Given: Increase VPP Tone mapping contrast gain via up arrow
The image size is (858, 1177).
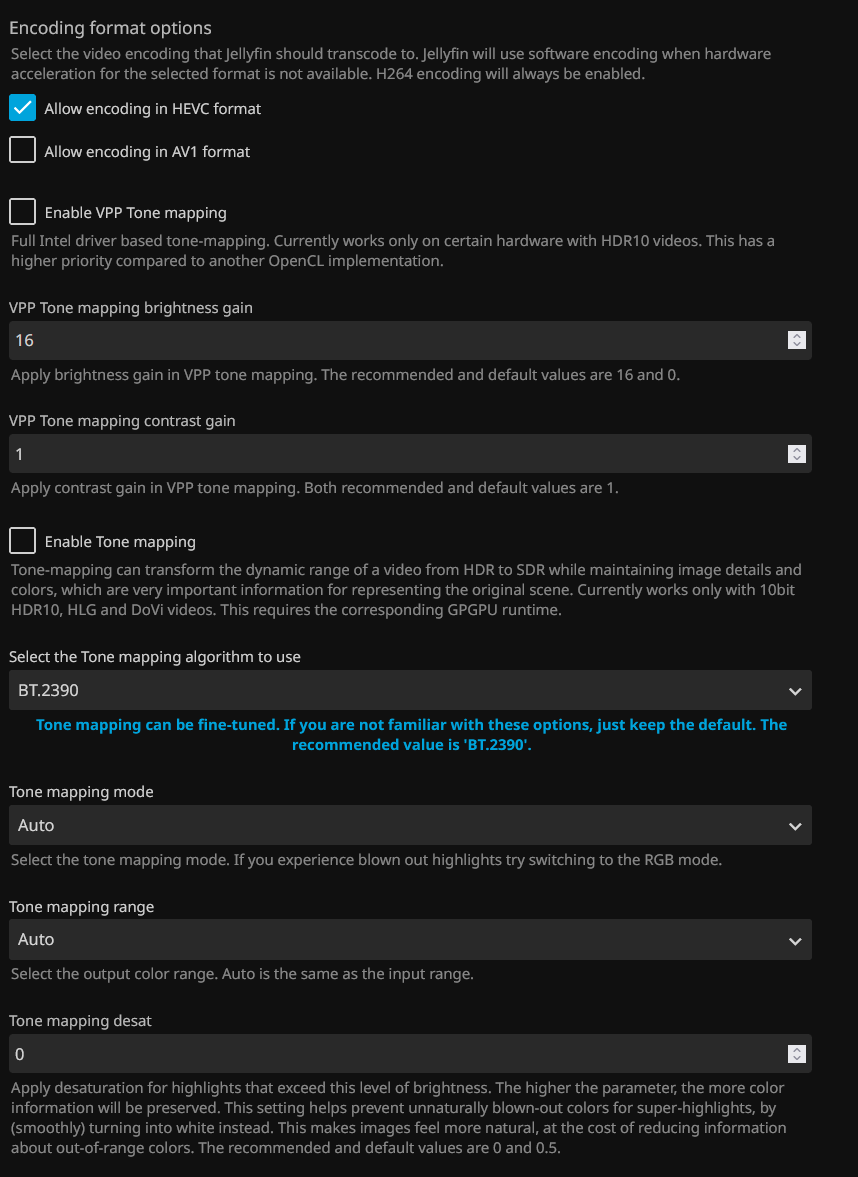Looking at the screenshot, I should tap(796, 449).
